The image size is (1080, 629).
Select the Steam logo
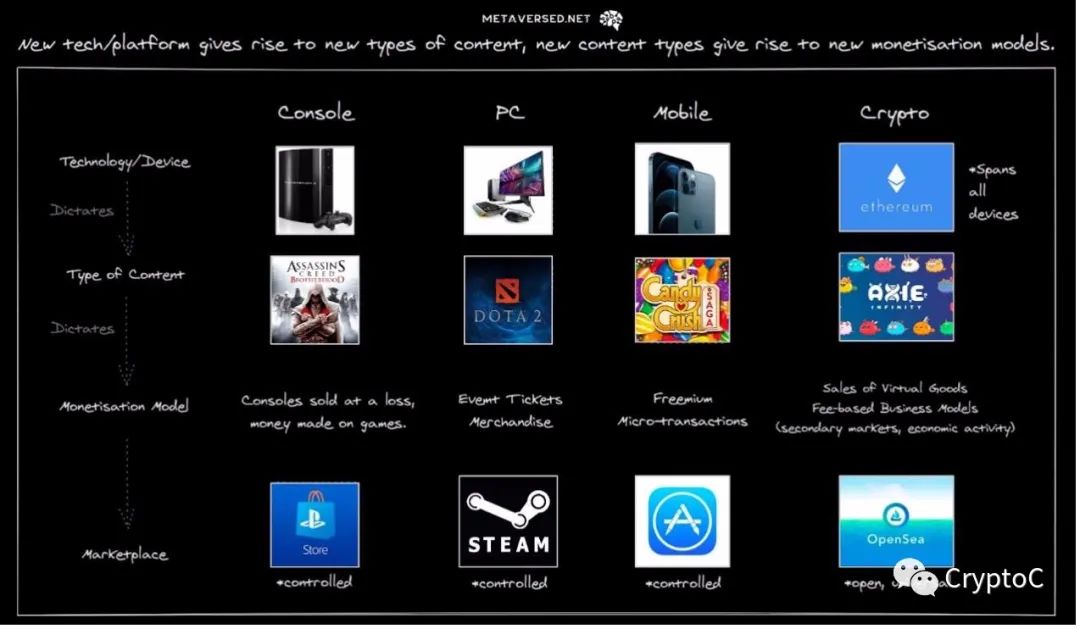pos(508,521)
